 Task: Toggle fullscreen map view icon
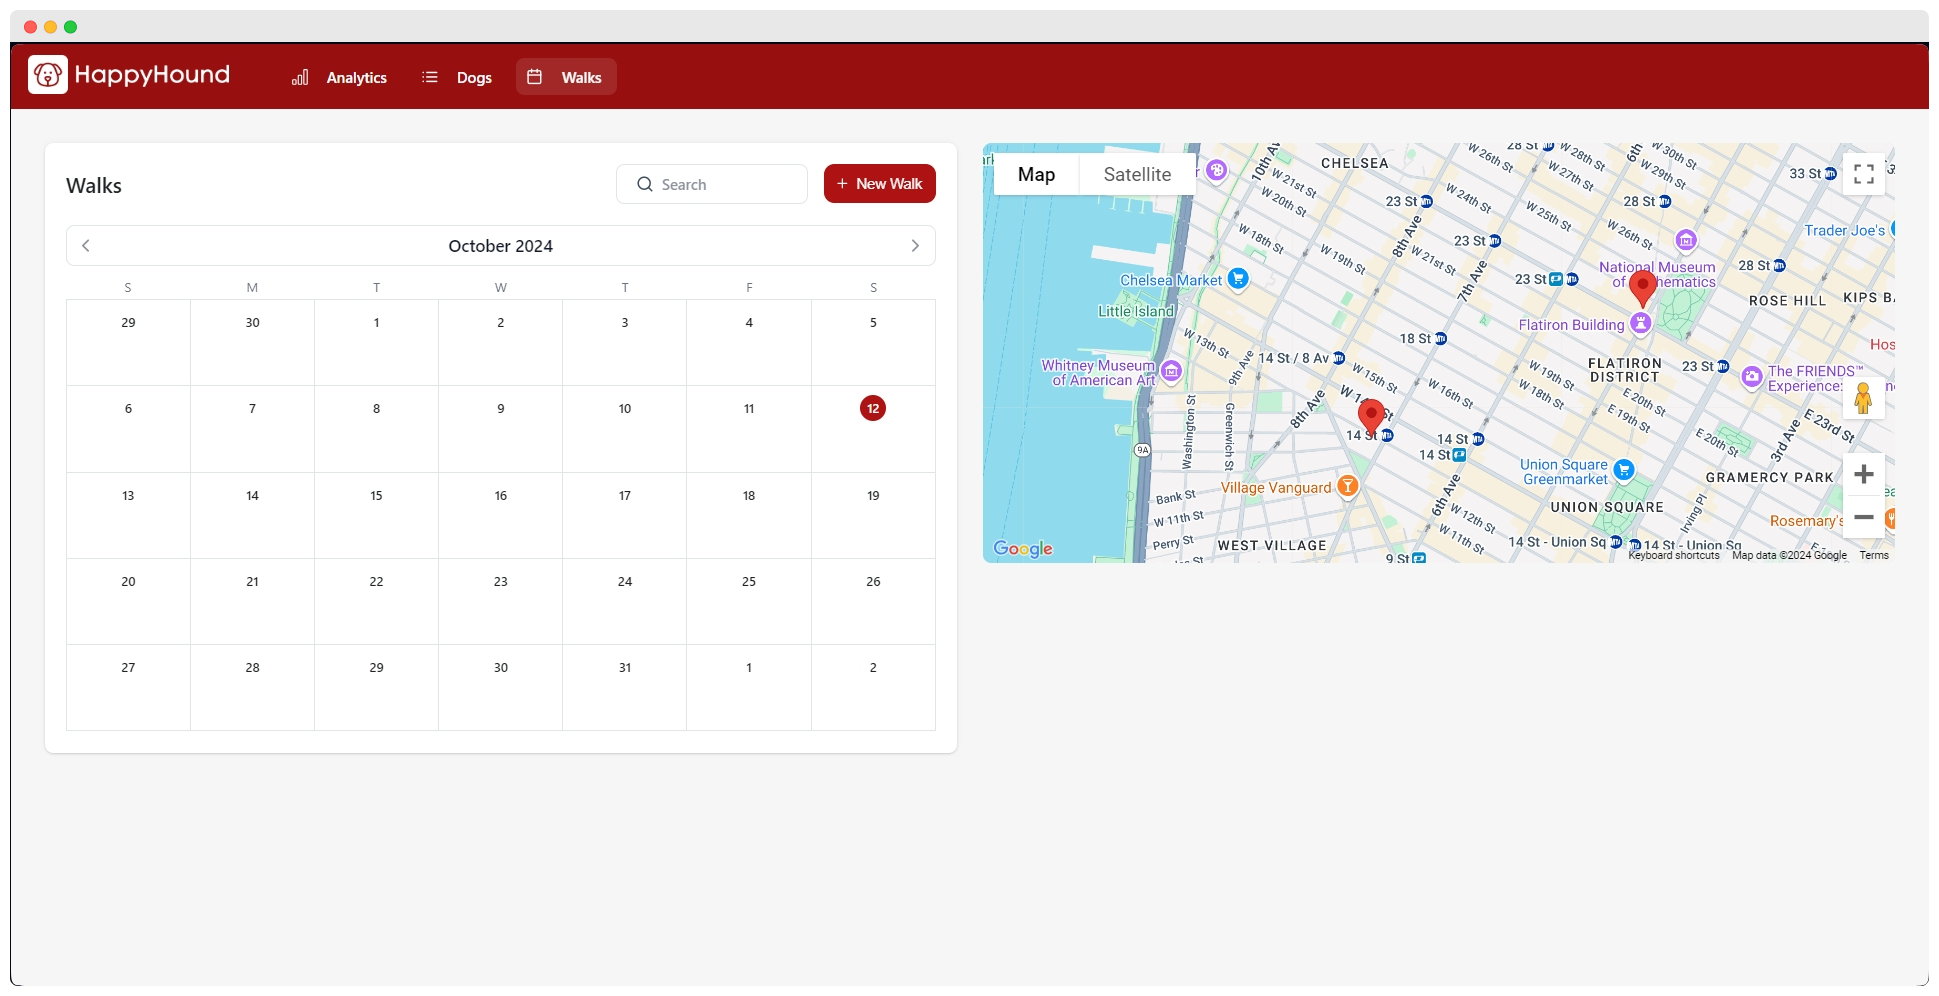click(x=1863, y=174)
